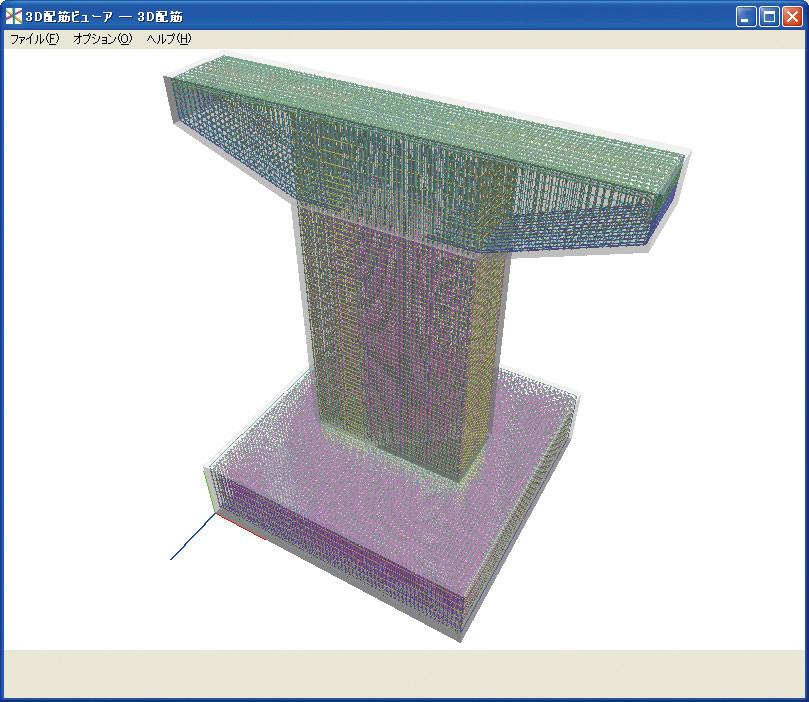Open the オプション(O) menu
Image resolution: width=809 pixels, height=702 pixels.
pyautogui.click(x=103, y=39)
